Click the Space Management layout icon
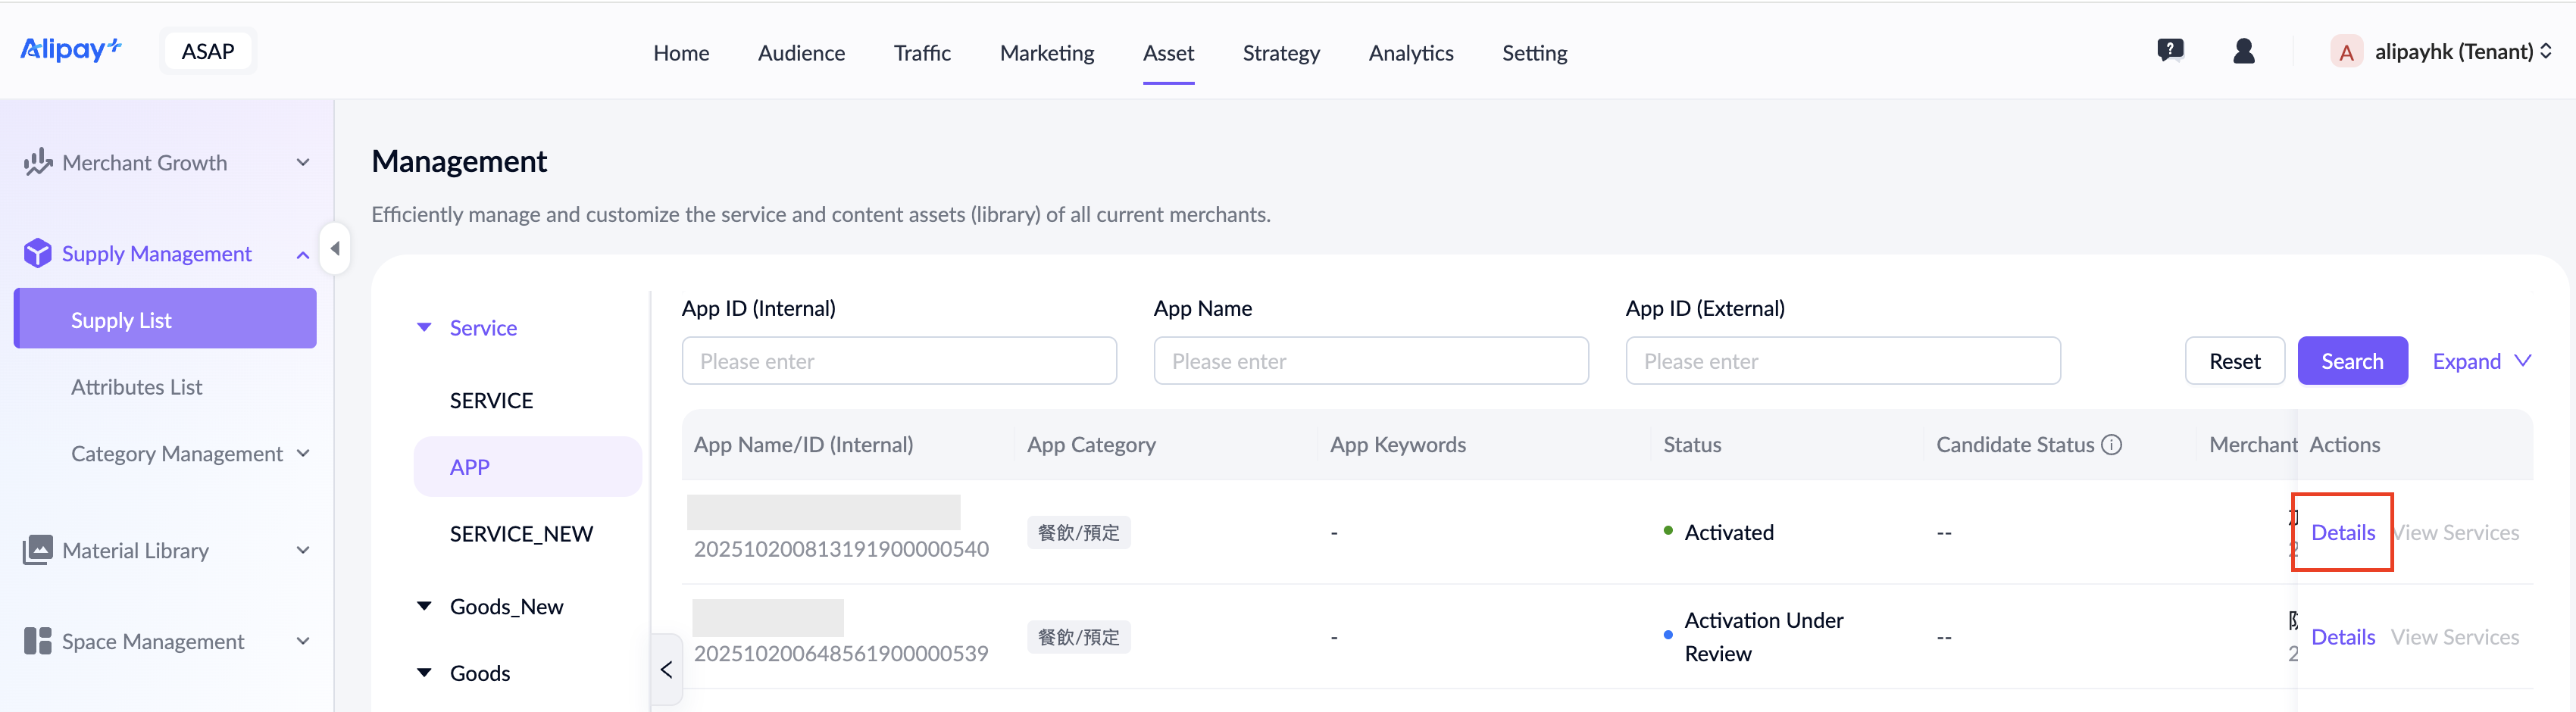This screenshot has height=712, width=2576. [x=37, y=641]
